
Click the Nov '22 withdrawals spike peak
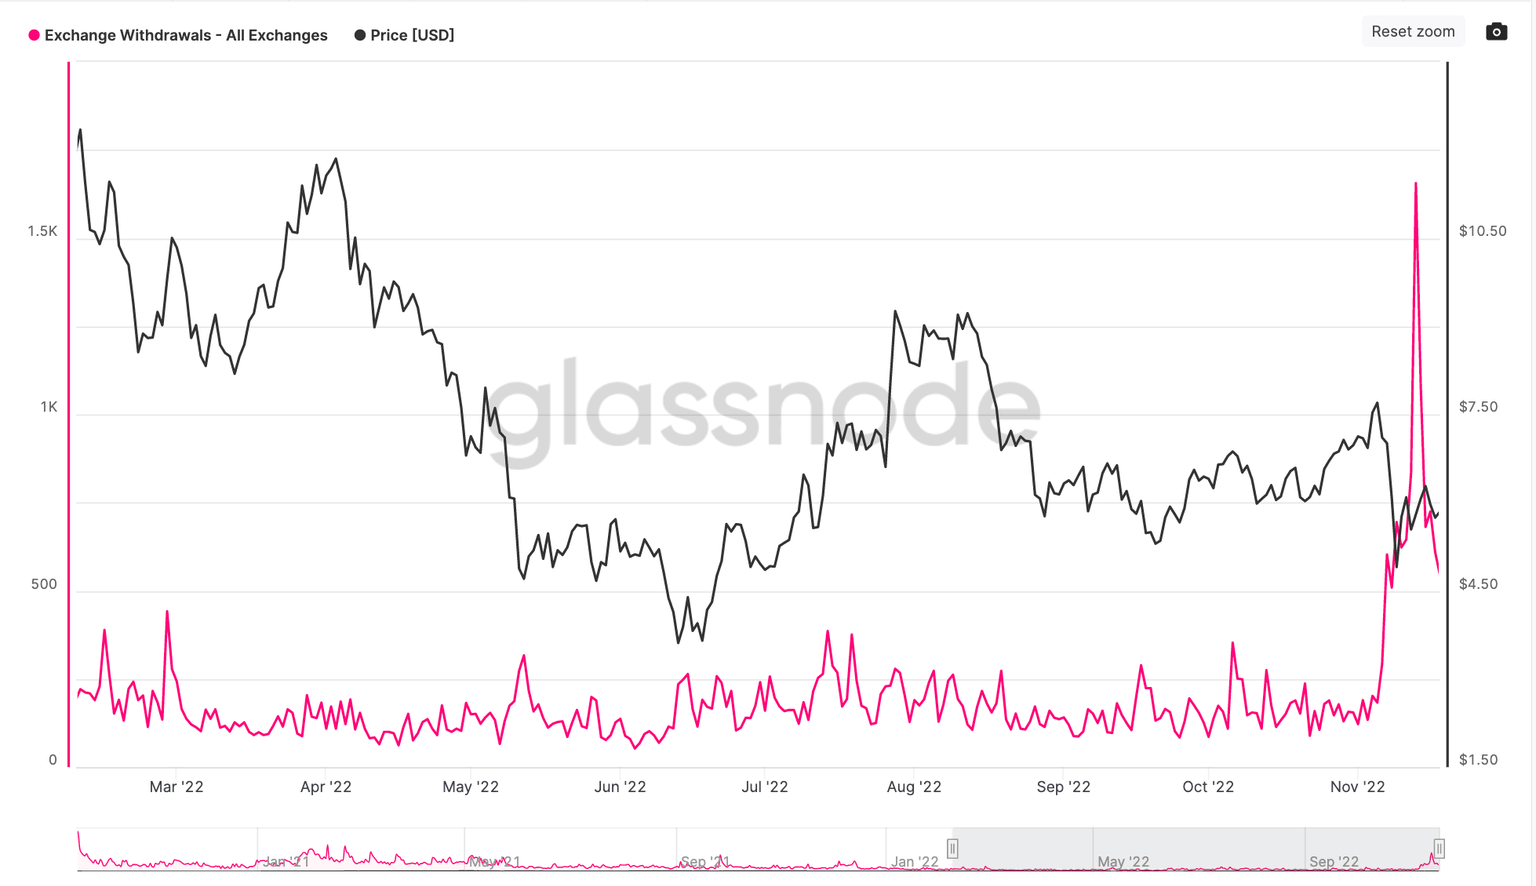coord(1415,184)
